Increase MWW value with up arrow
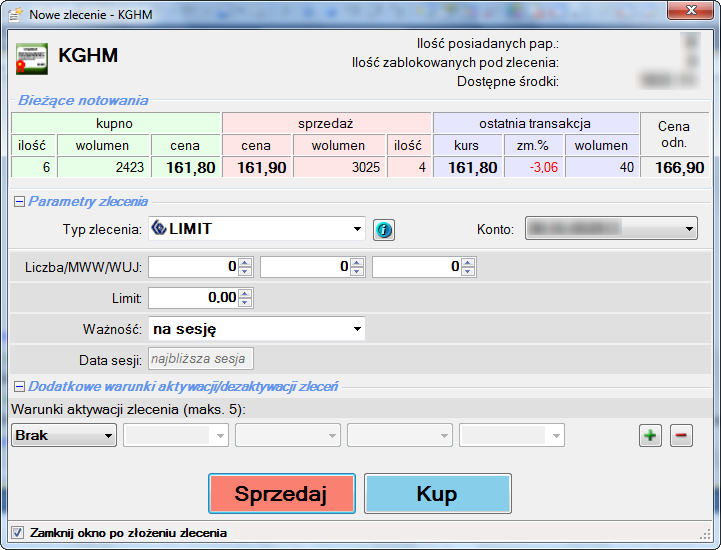The width and height of the screenshot is (721, 550). [357, 262]
